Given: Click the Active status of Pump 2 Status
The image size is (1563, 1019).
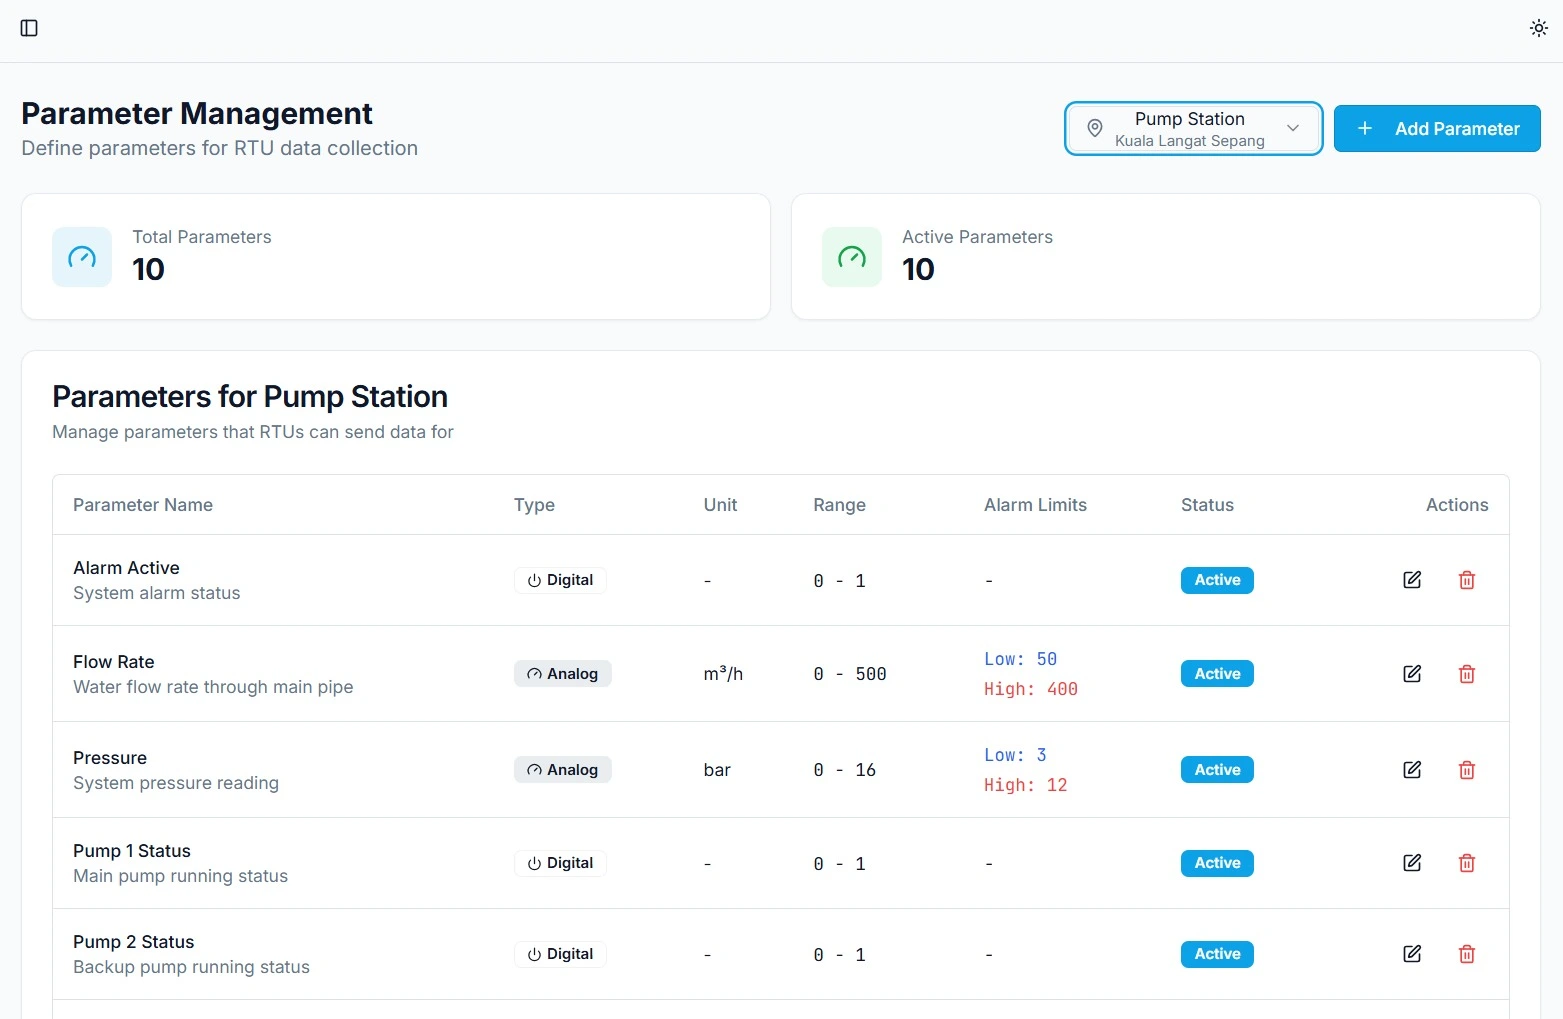Looking at the screenshot, I should (1217, 954).
